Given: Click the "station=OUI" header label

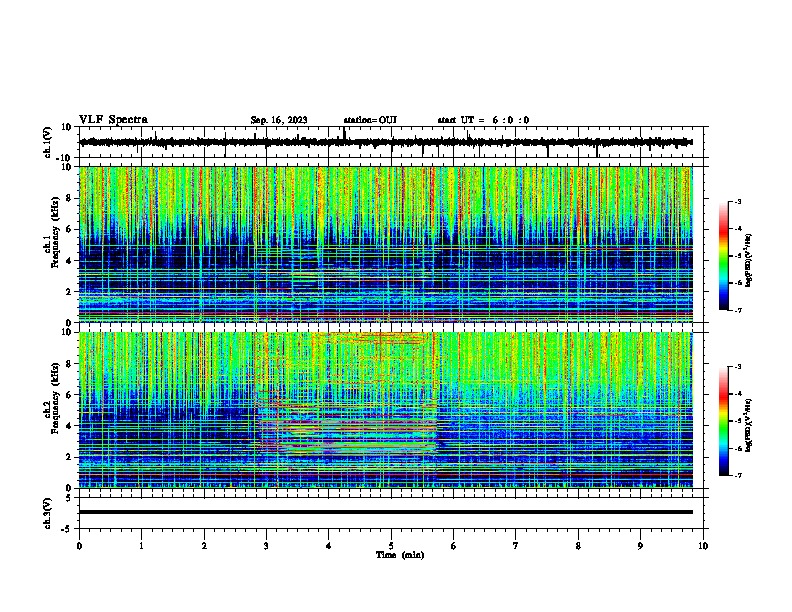Looking at the screenshot, I should coord(370,120).
